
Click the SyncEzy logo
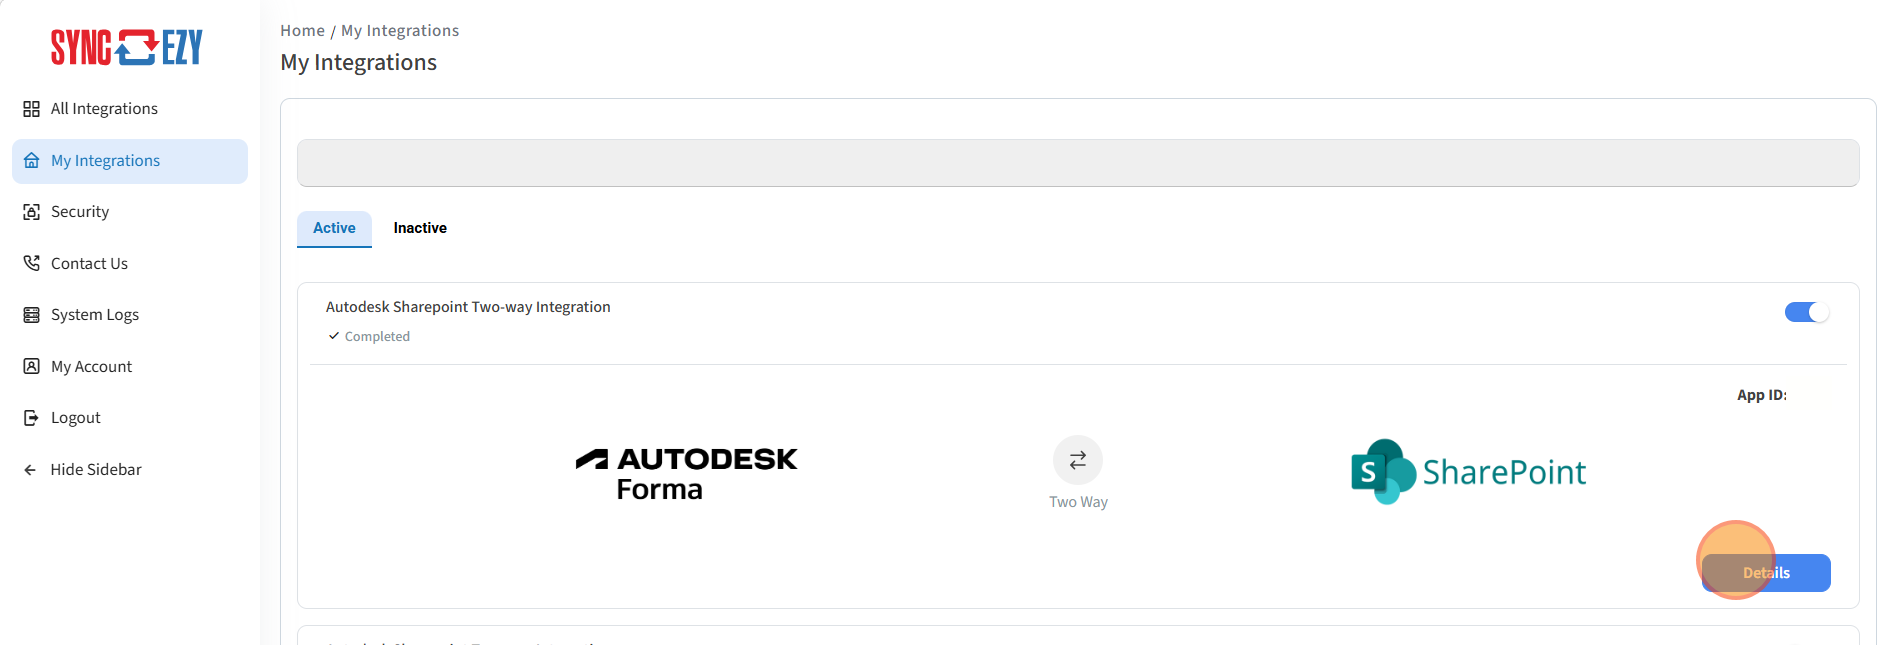[127, 47]
